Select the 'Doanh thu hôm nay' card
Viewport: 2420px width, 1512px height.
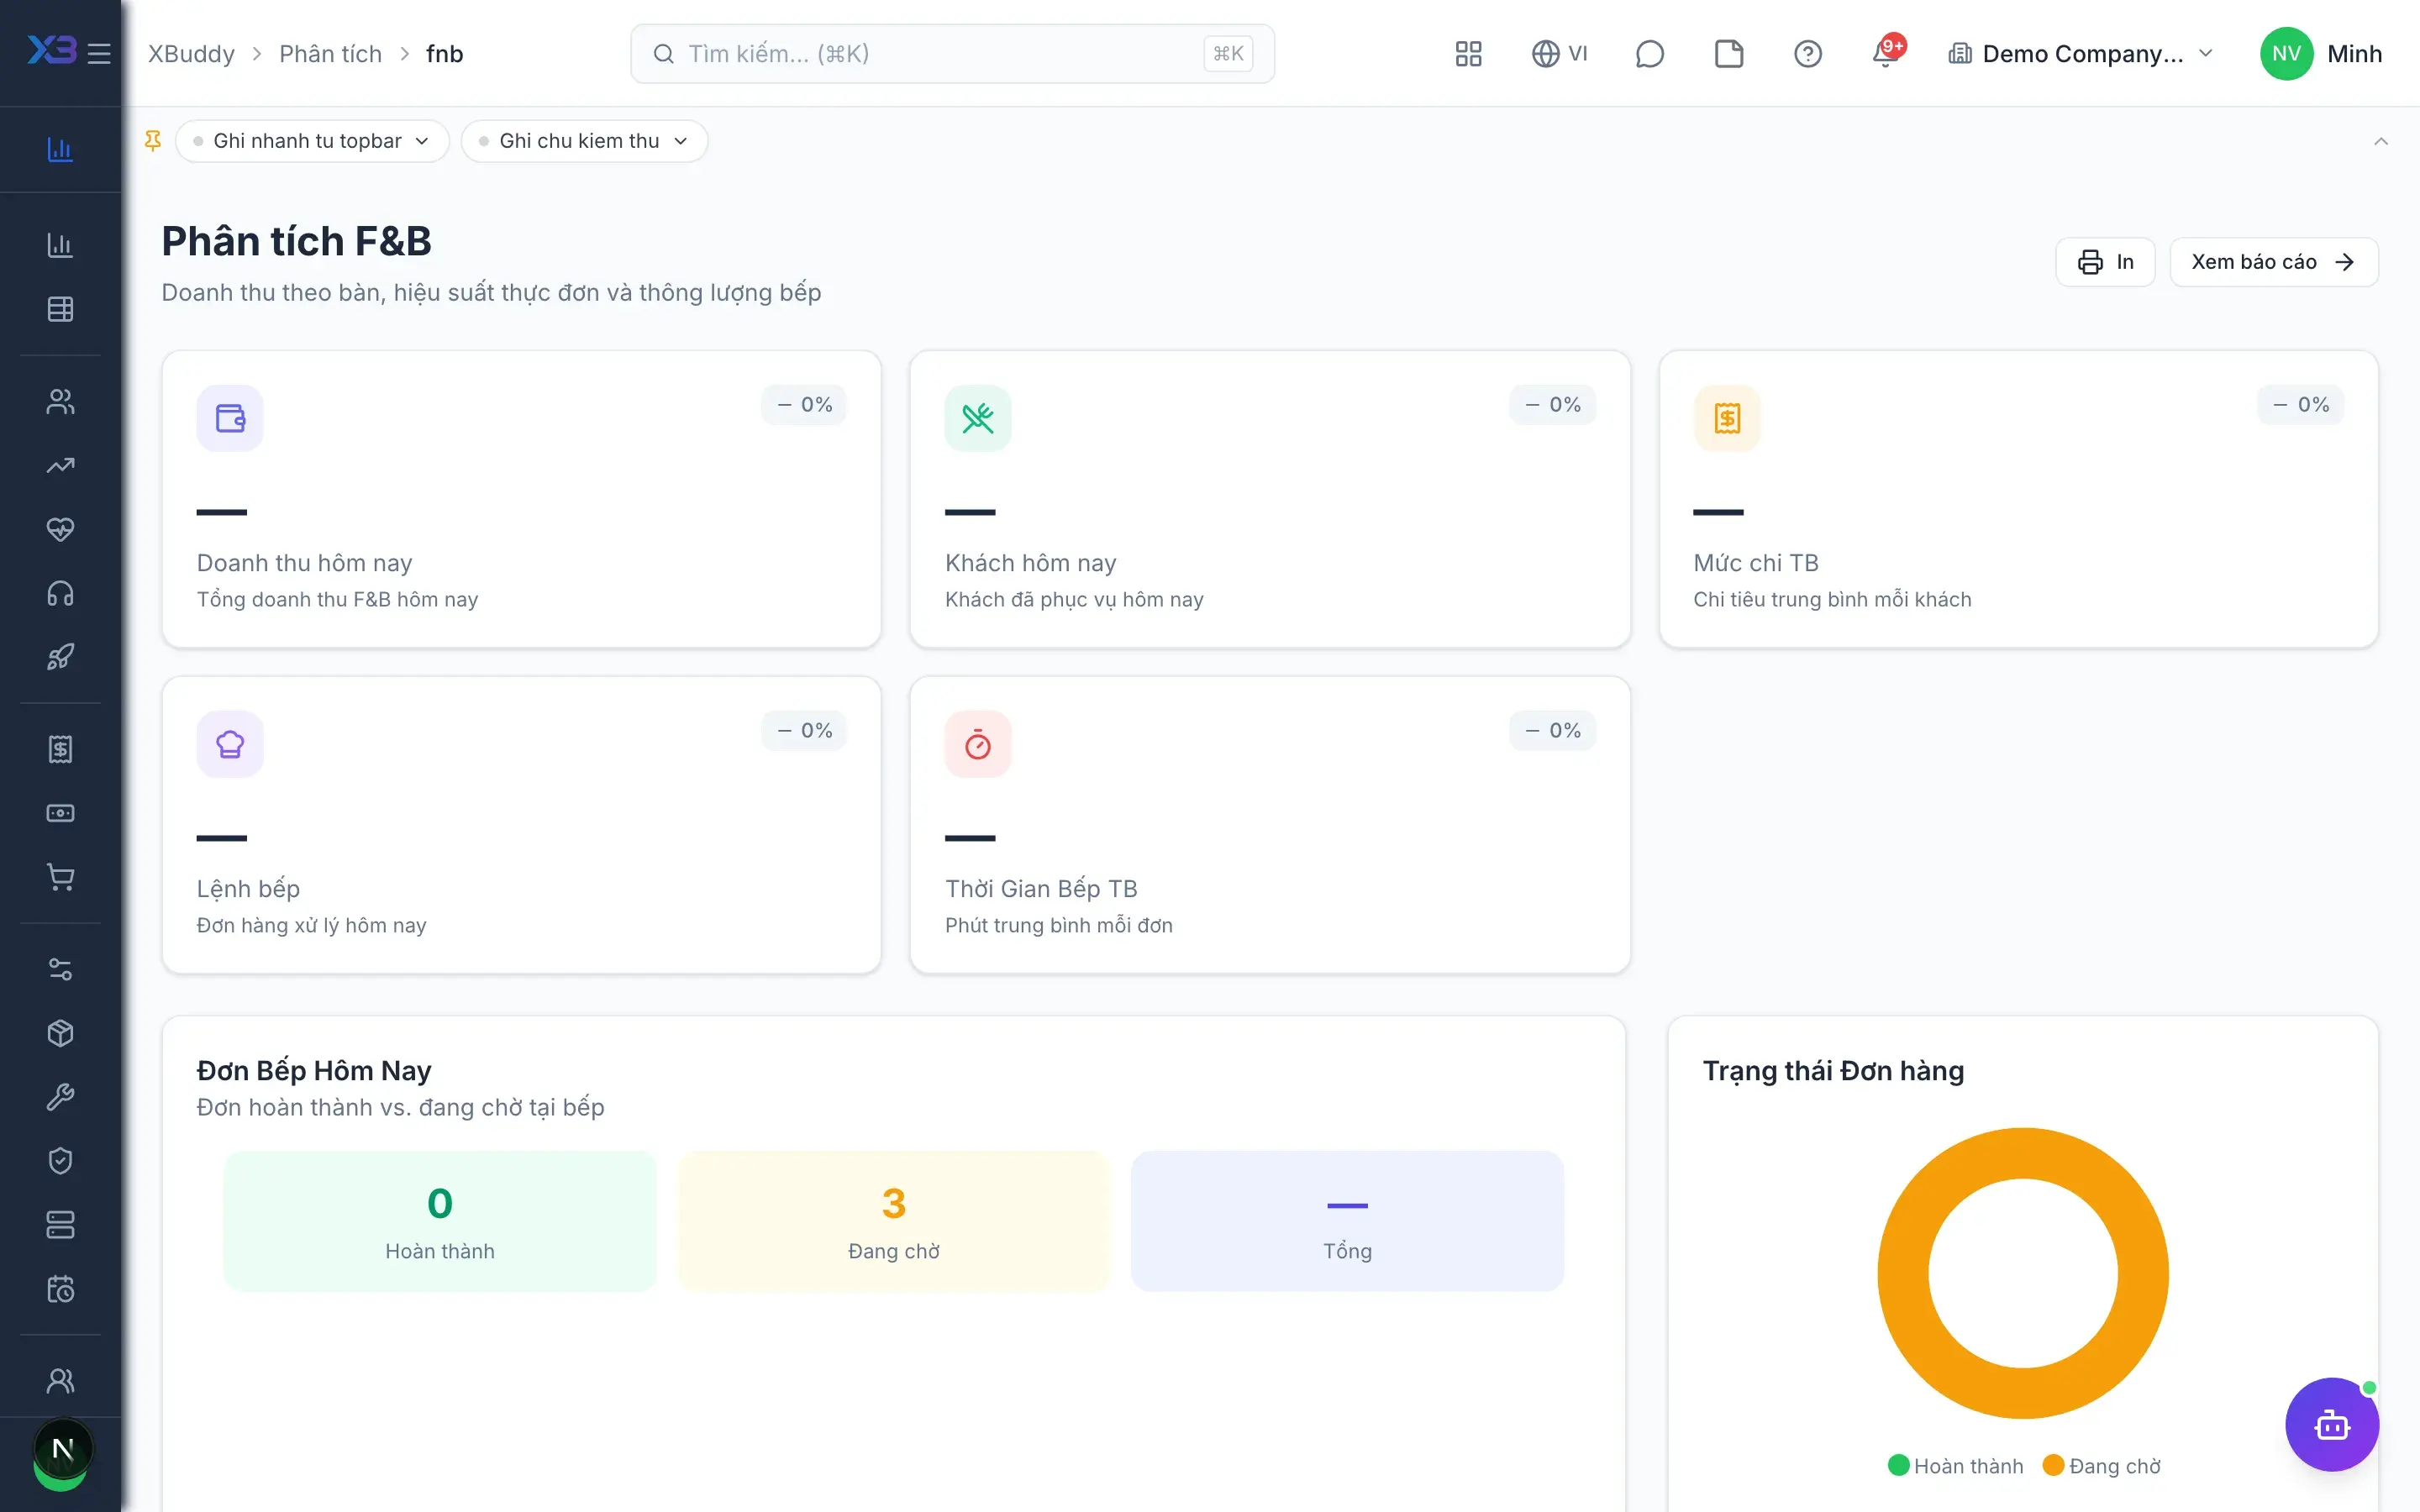click(521, 499)
